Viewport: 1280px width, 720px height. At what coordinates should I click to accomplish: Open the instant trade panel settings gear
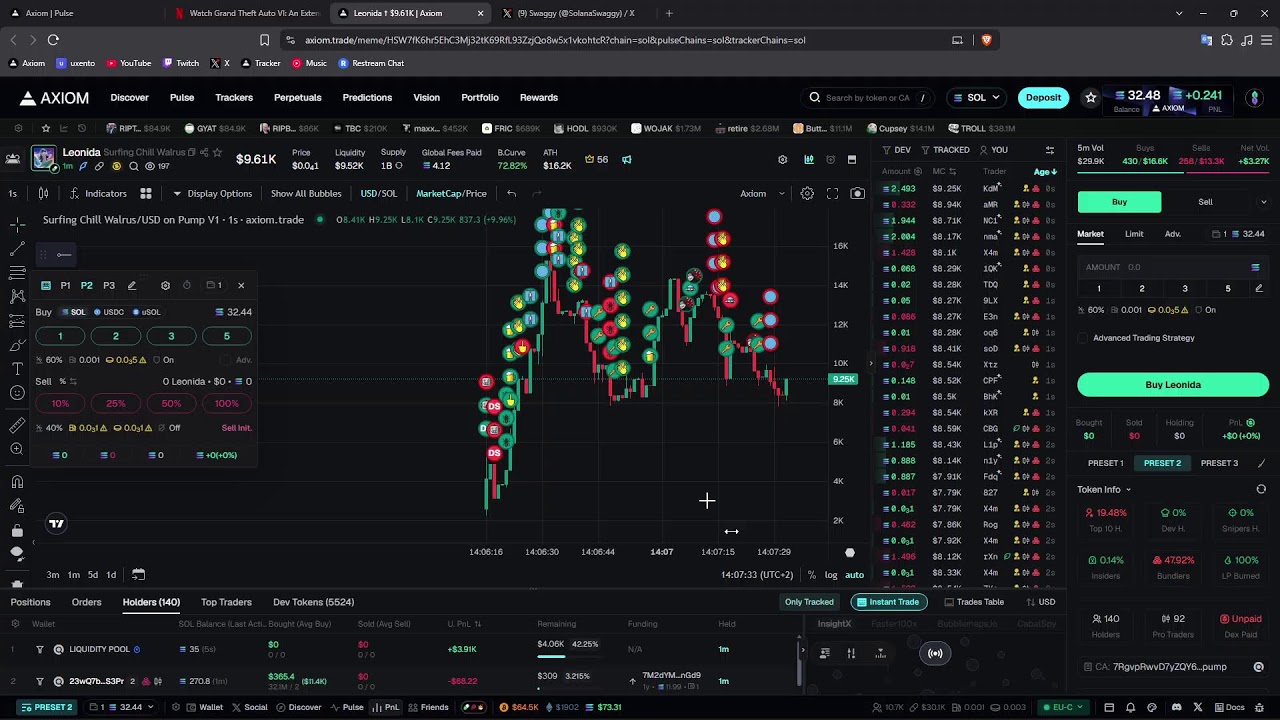(165, 285)
